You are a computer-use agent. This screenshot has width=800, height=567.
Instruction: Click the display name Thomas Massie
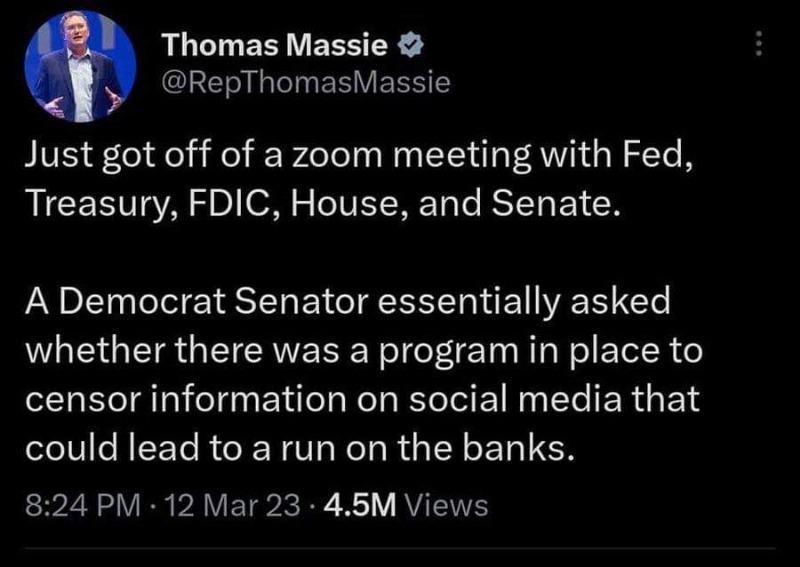coord(278,44)
